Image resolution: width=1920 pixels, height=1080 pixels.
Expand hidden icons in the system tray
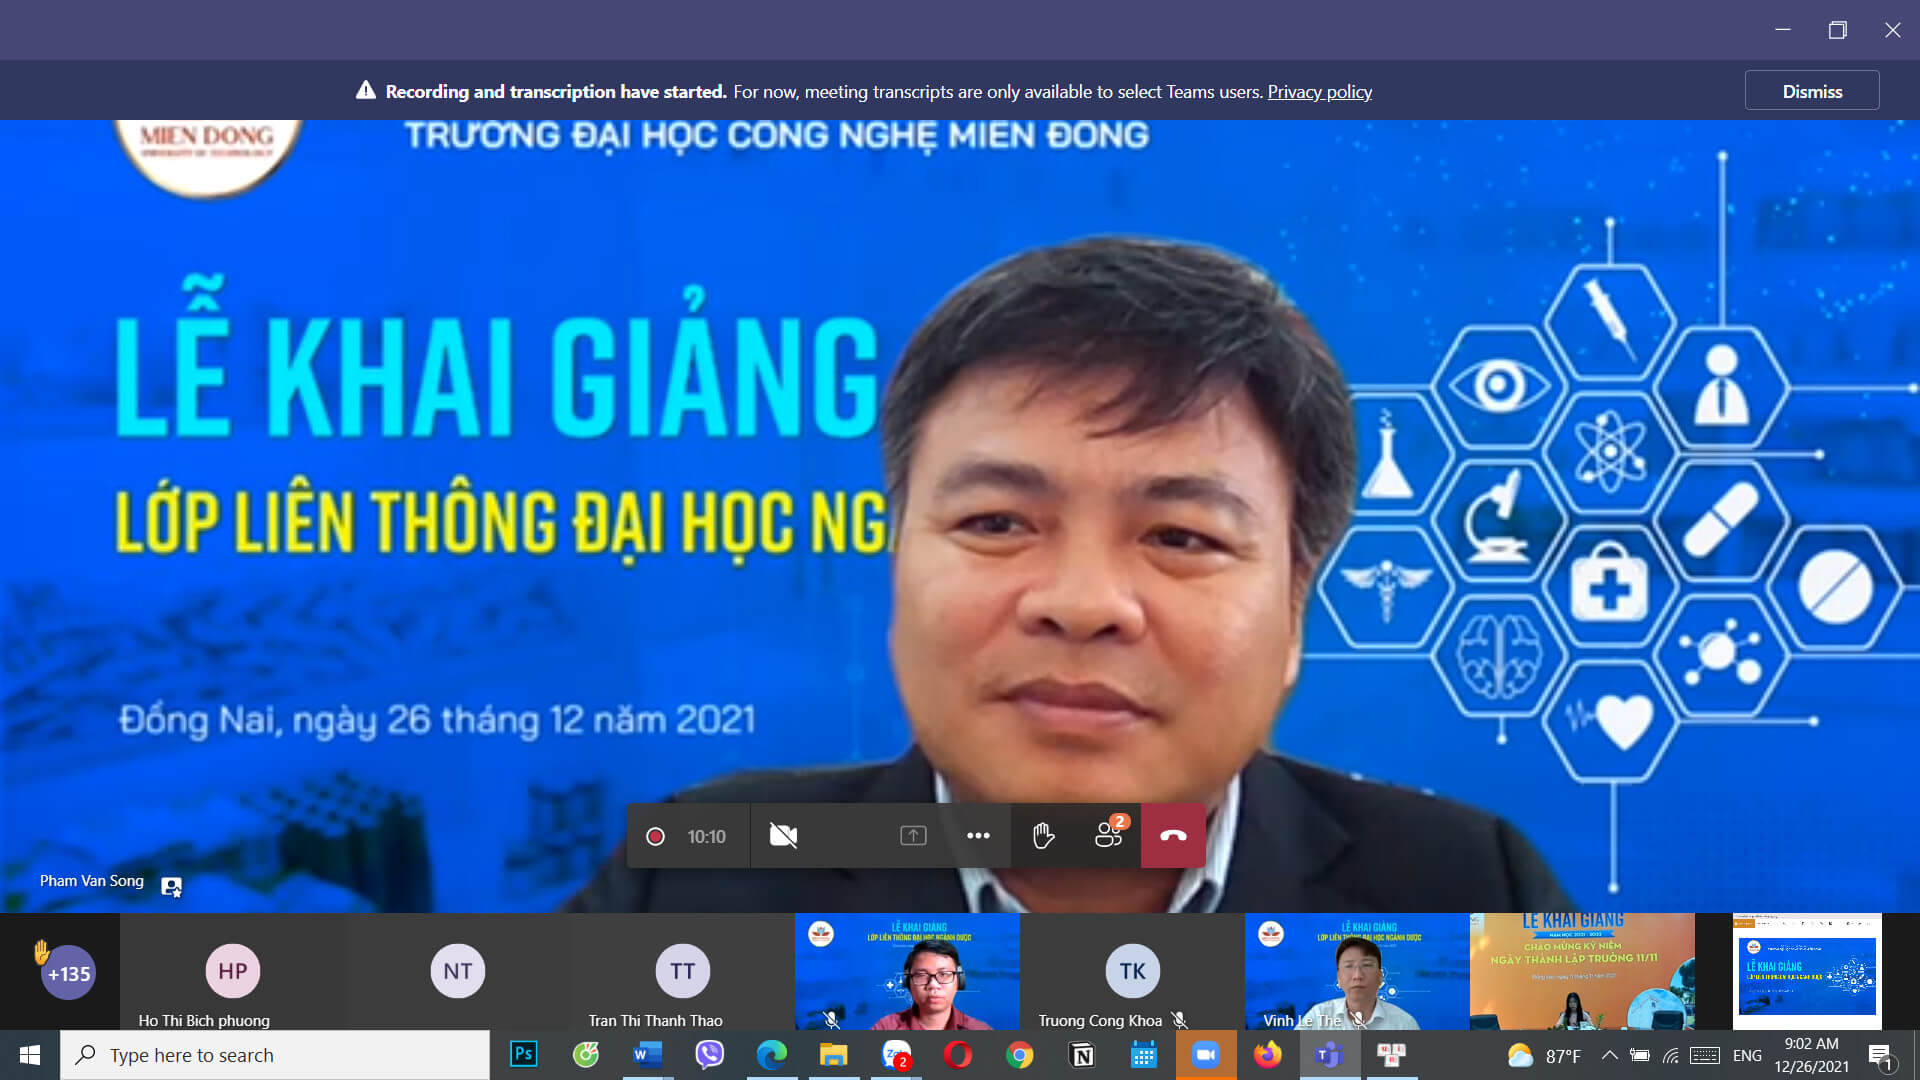pyautogui.click(x=1610, y=1054)
